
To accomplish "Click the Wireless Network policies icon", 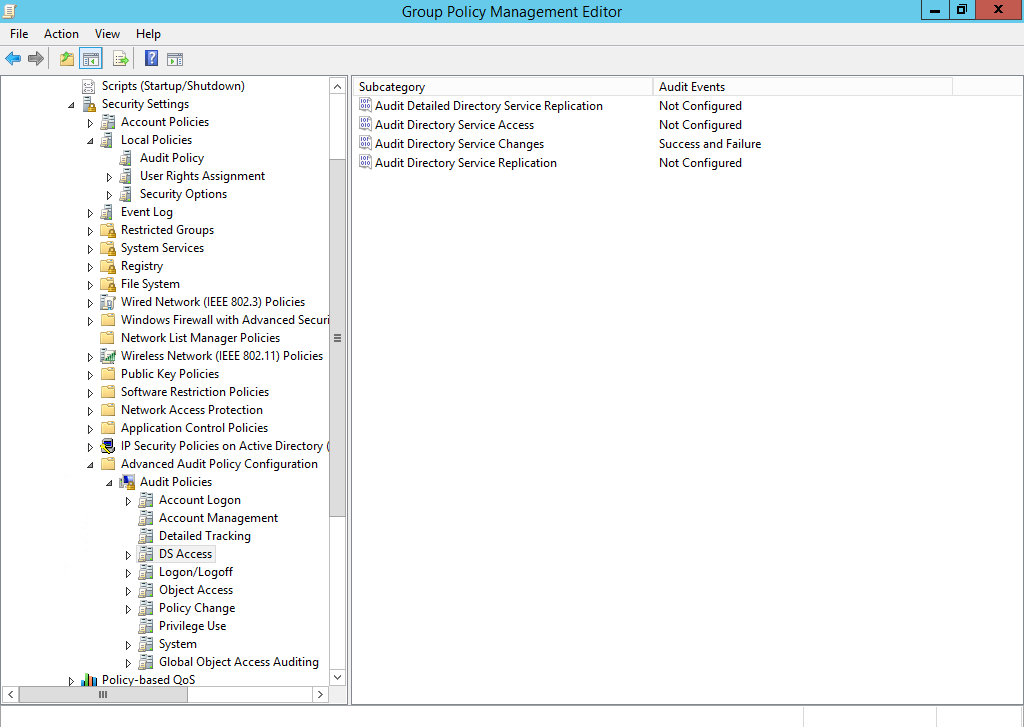I will tap(108, 356).
